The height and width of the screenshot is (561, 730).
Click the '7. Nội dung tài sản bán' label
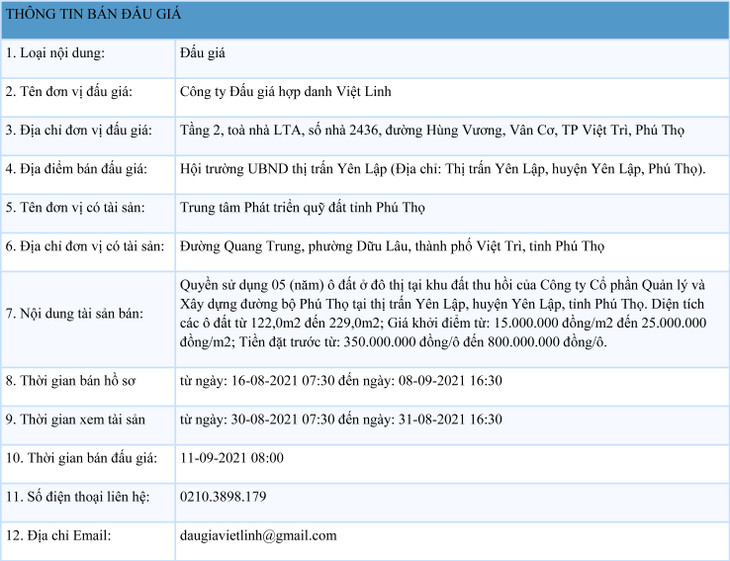(74, 314)
